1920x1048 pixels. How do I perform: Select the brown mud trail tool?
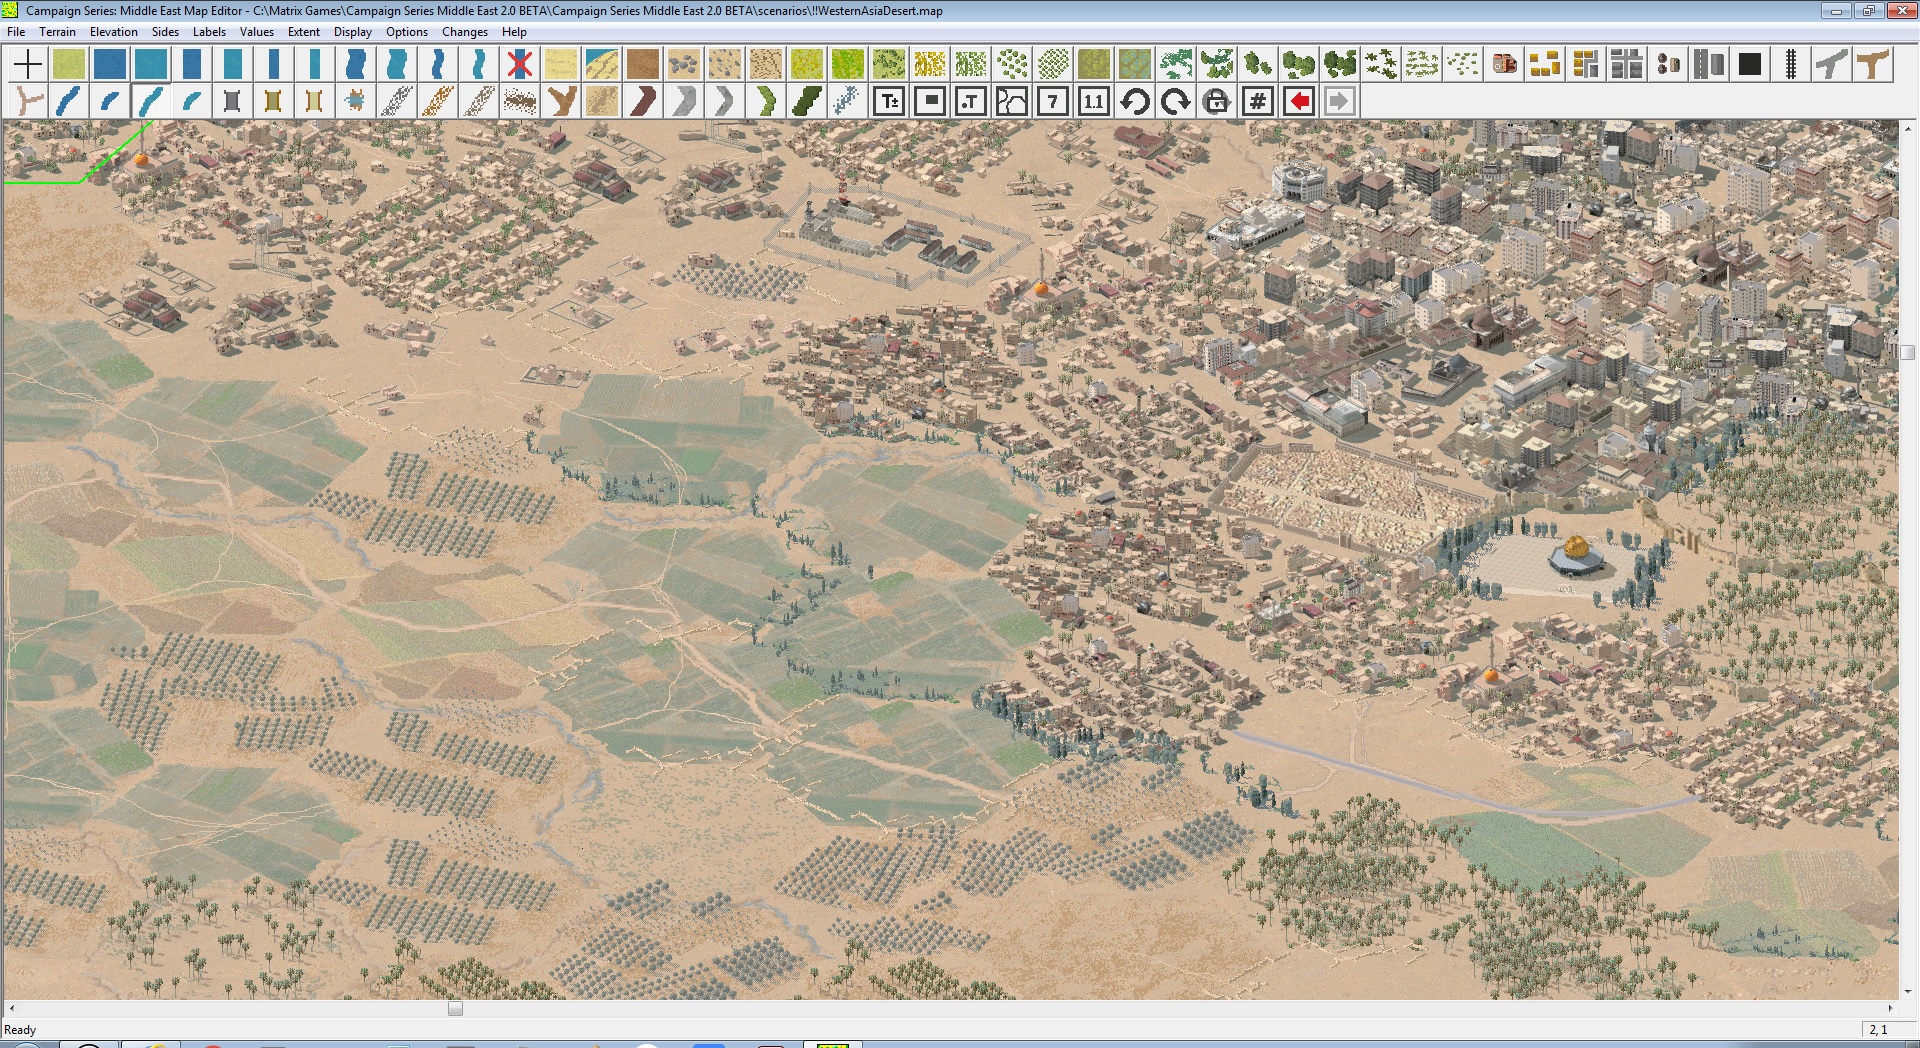[519, 101]
